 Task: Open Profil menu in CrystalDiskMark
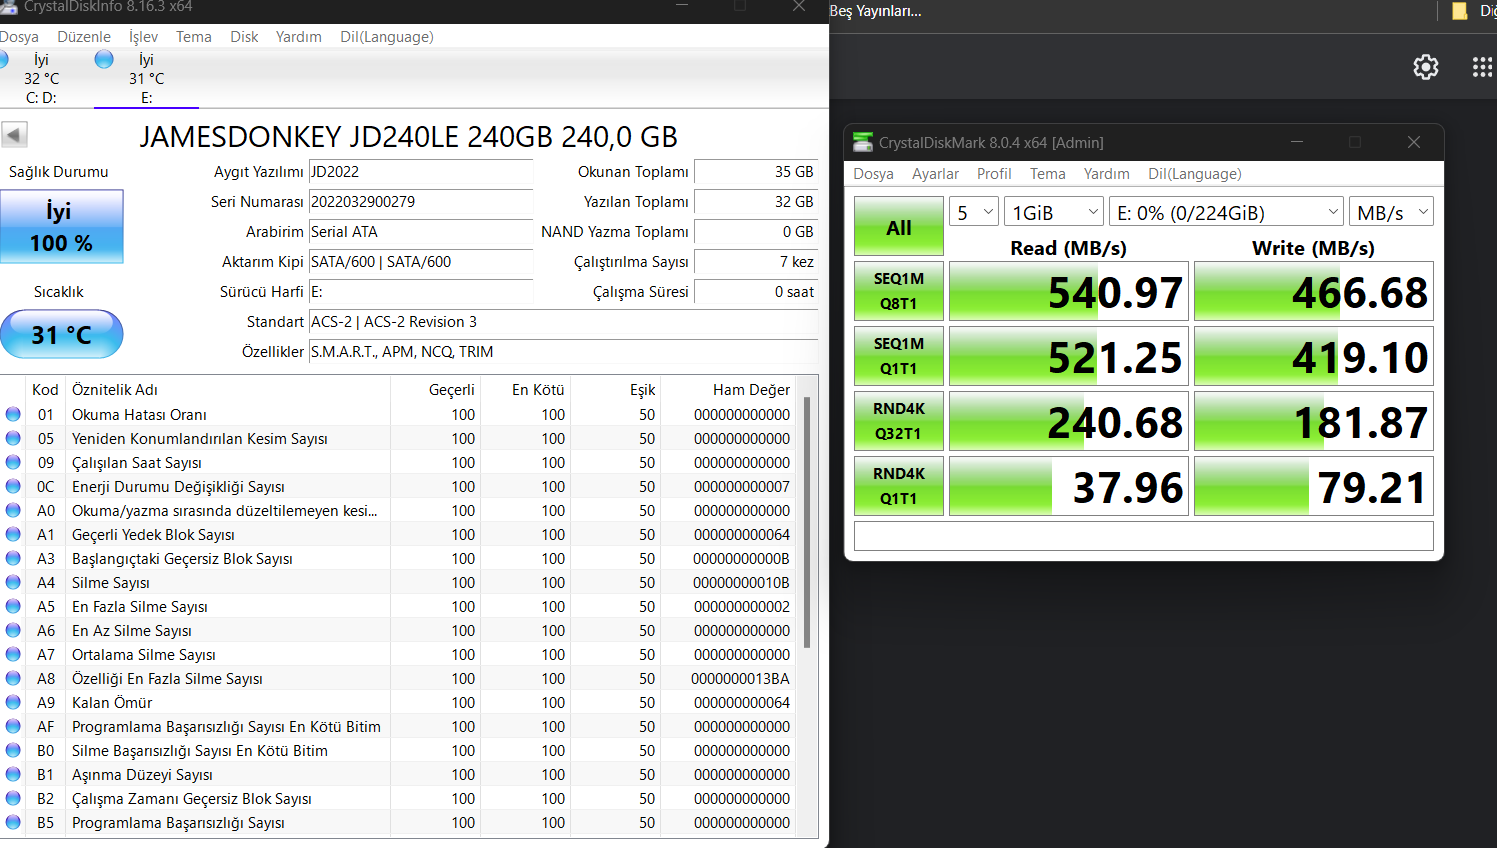(994, 174)
